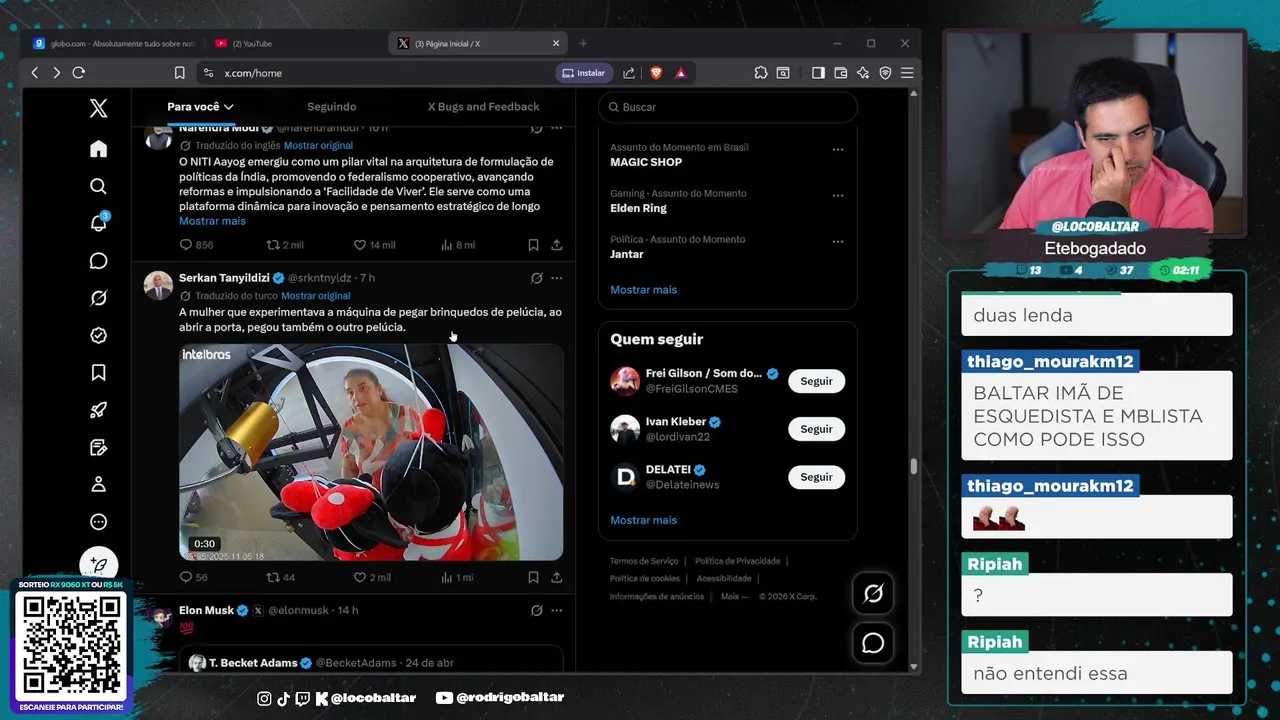Click the Instalar app button
The height and width of the screenshot is (720, 1280).
[x=583, y=73]
